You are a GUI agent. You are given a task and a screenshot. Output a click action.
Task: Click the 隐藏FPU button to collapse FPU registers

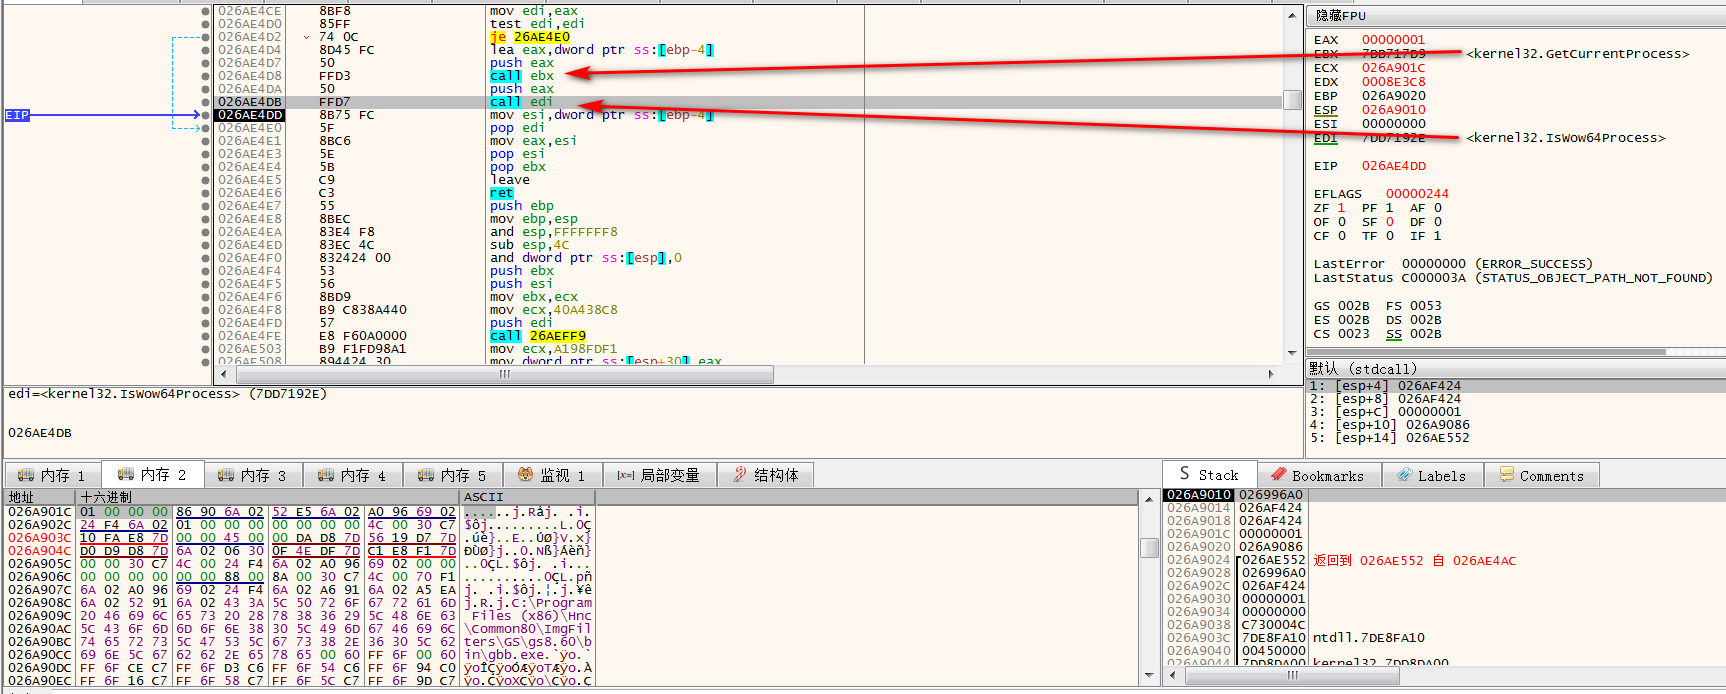1340,16
